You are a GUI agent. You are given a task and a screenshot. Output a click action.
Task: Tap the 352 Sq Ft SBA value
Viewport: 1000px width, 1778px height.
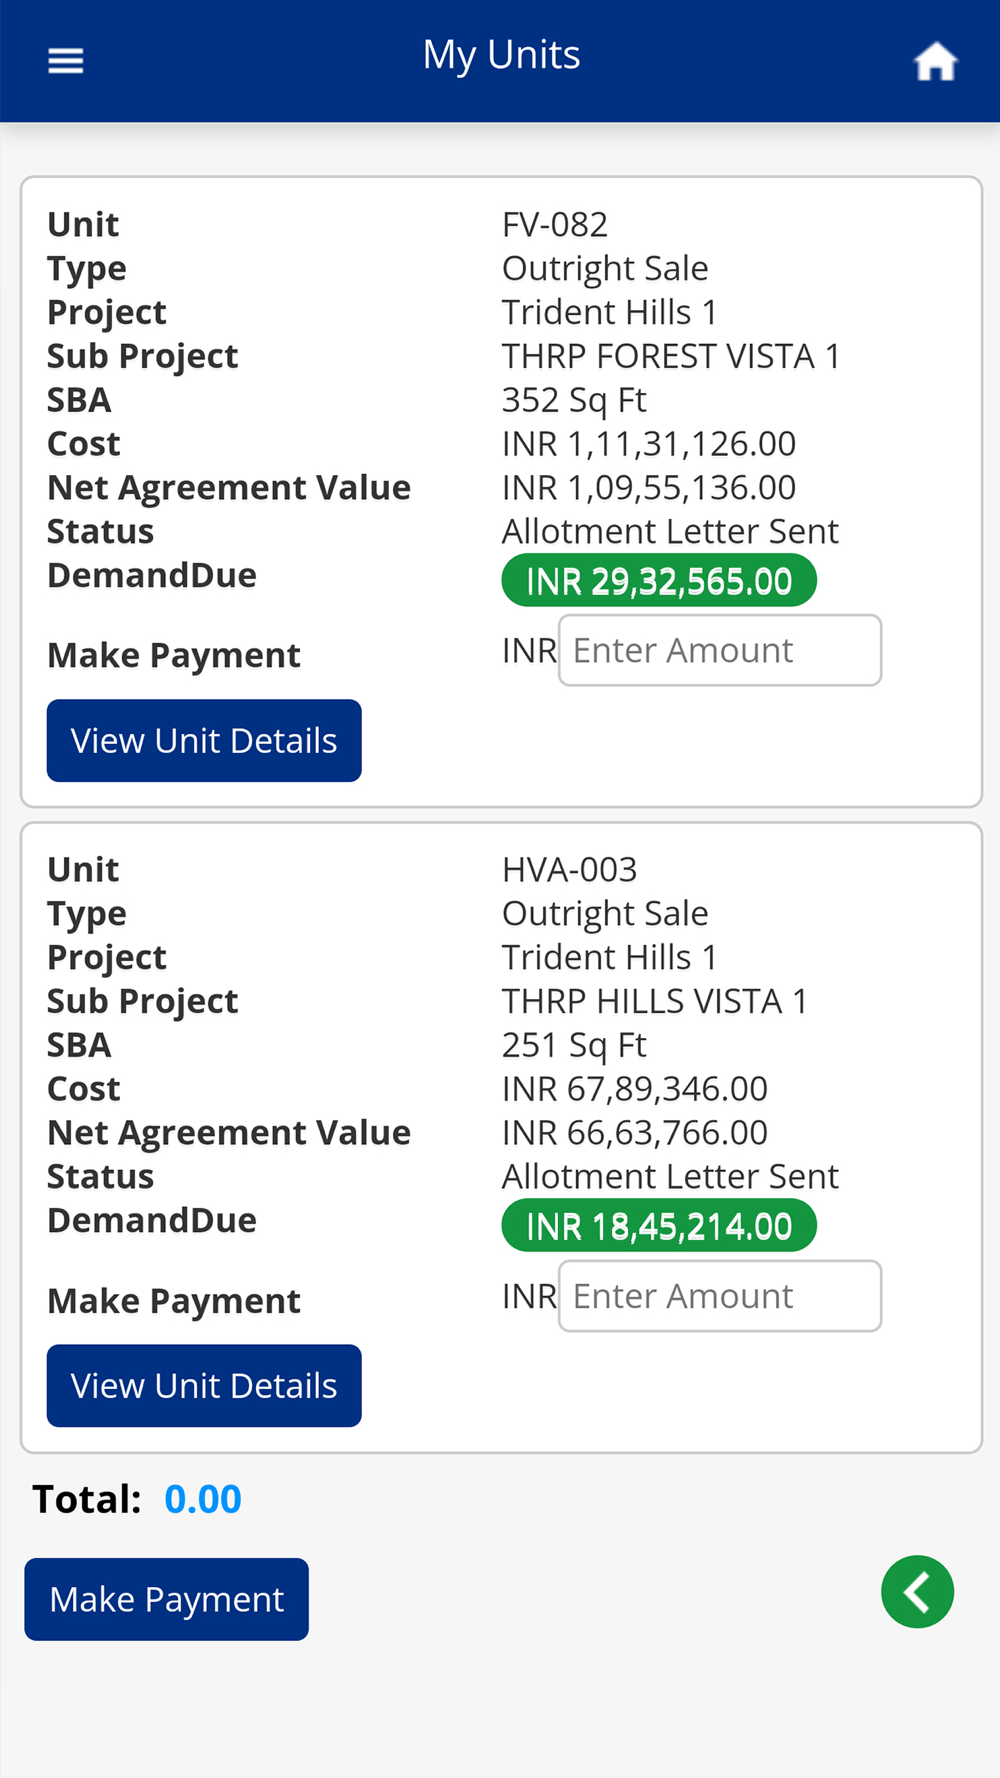tap(574, 400)
